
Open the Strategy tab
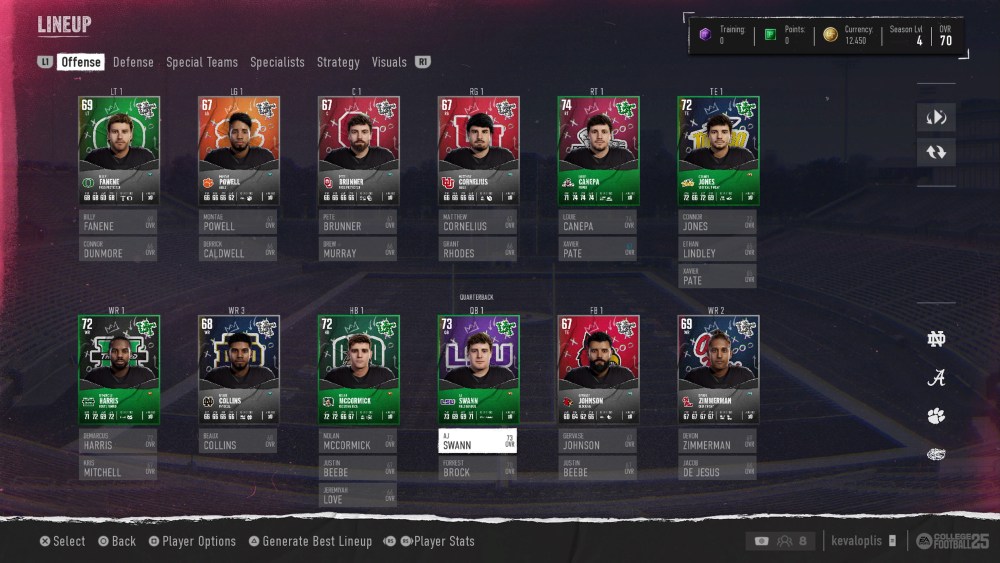(338, 62)
